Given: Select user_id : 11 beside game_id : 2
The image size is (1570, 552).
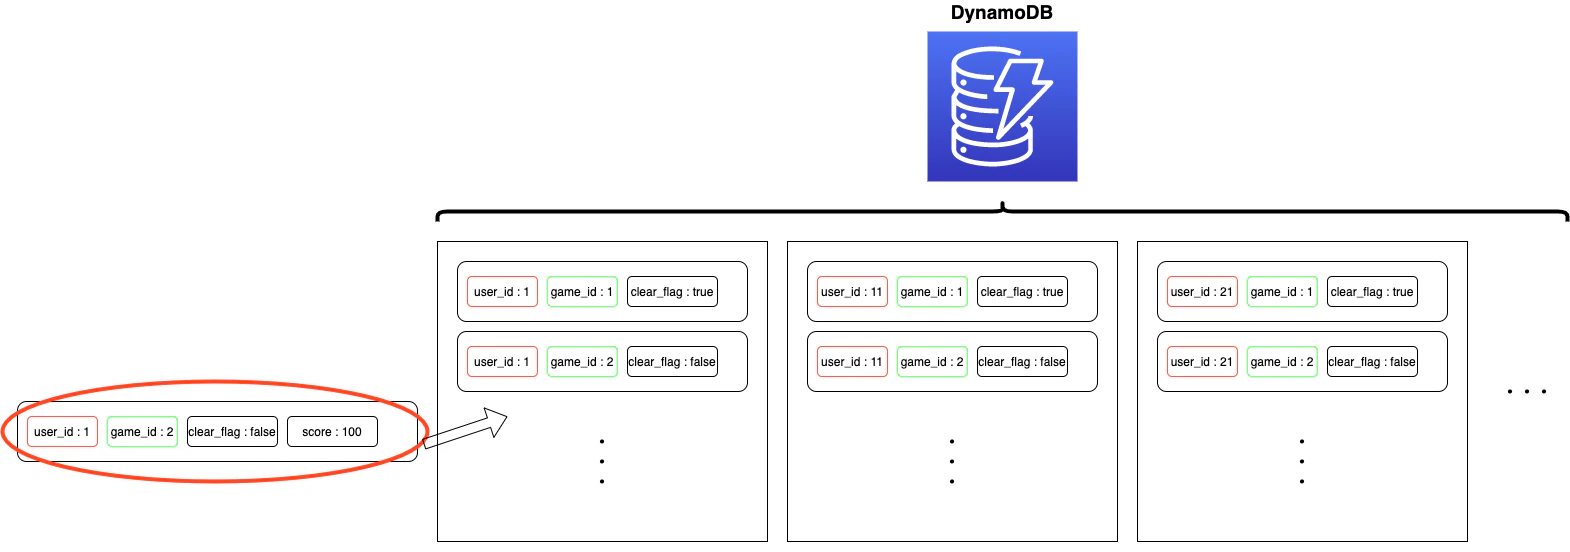Looking at the screenshot, I should pos(852,362).
